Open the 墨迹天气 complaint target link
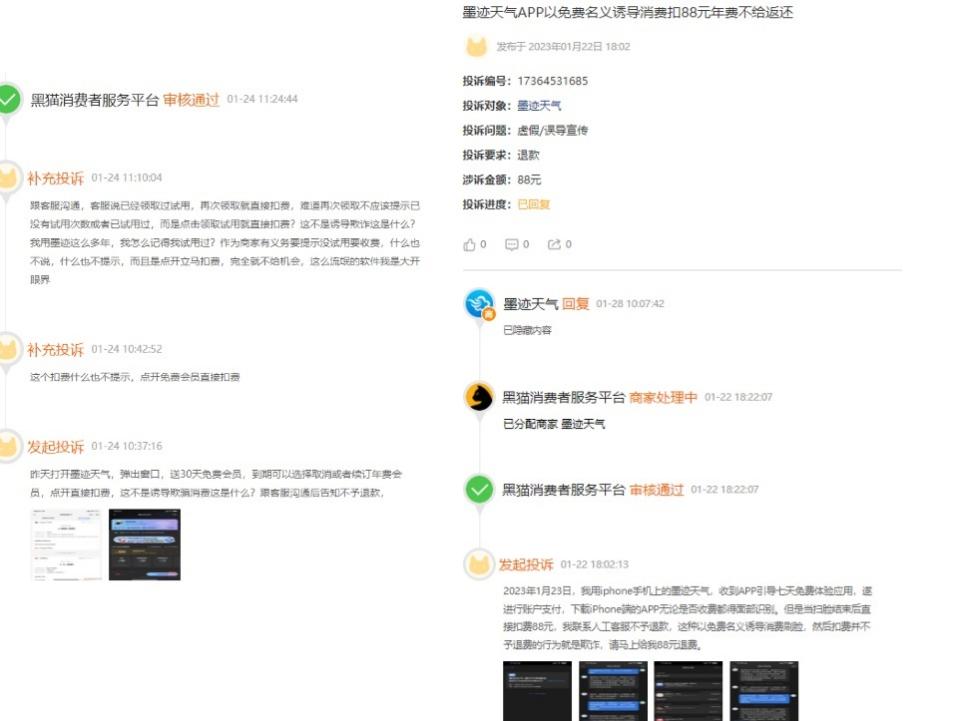This screenshot has width=961, height=721. pos(539,106)
